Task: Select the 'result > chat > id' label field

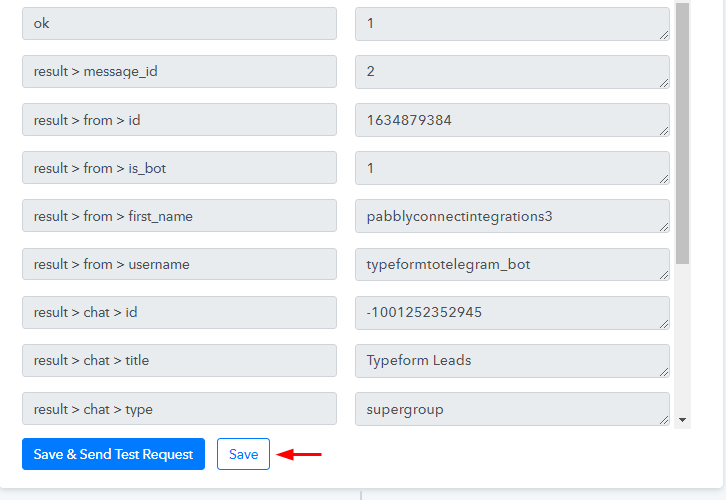Action: coord(179,312)
